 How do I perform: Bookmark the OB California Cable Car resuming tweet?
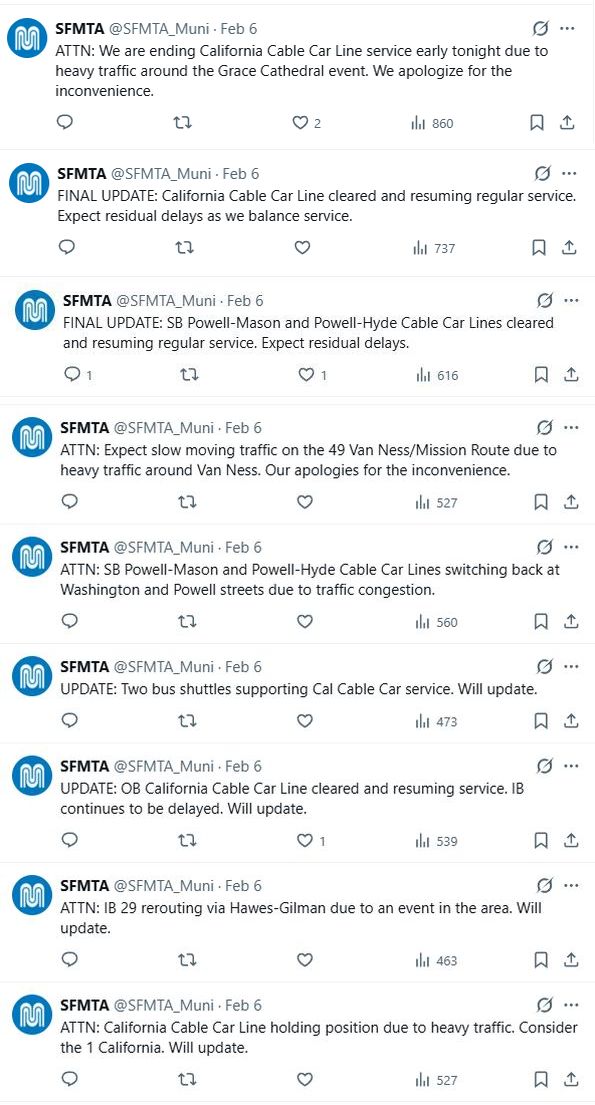(x=540, y=840)
